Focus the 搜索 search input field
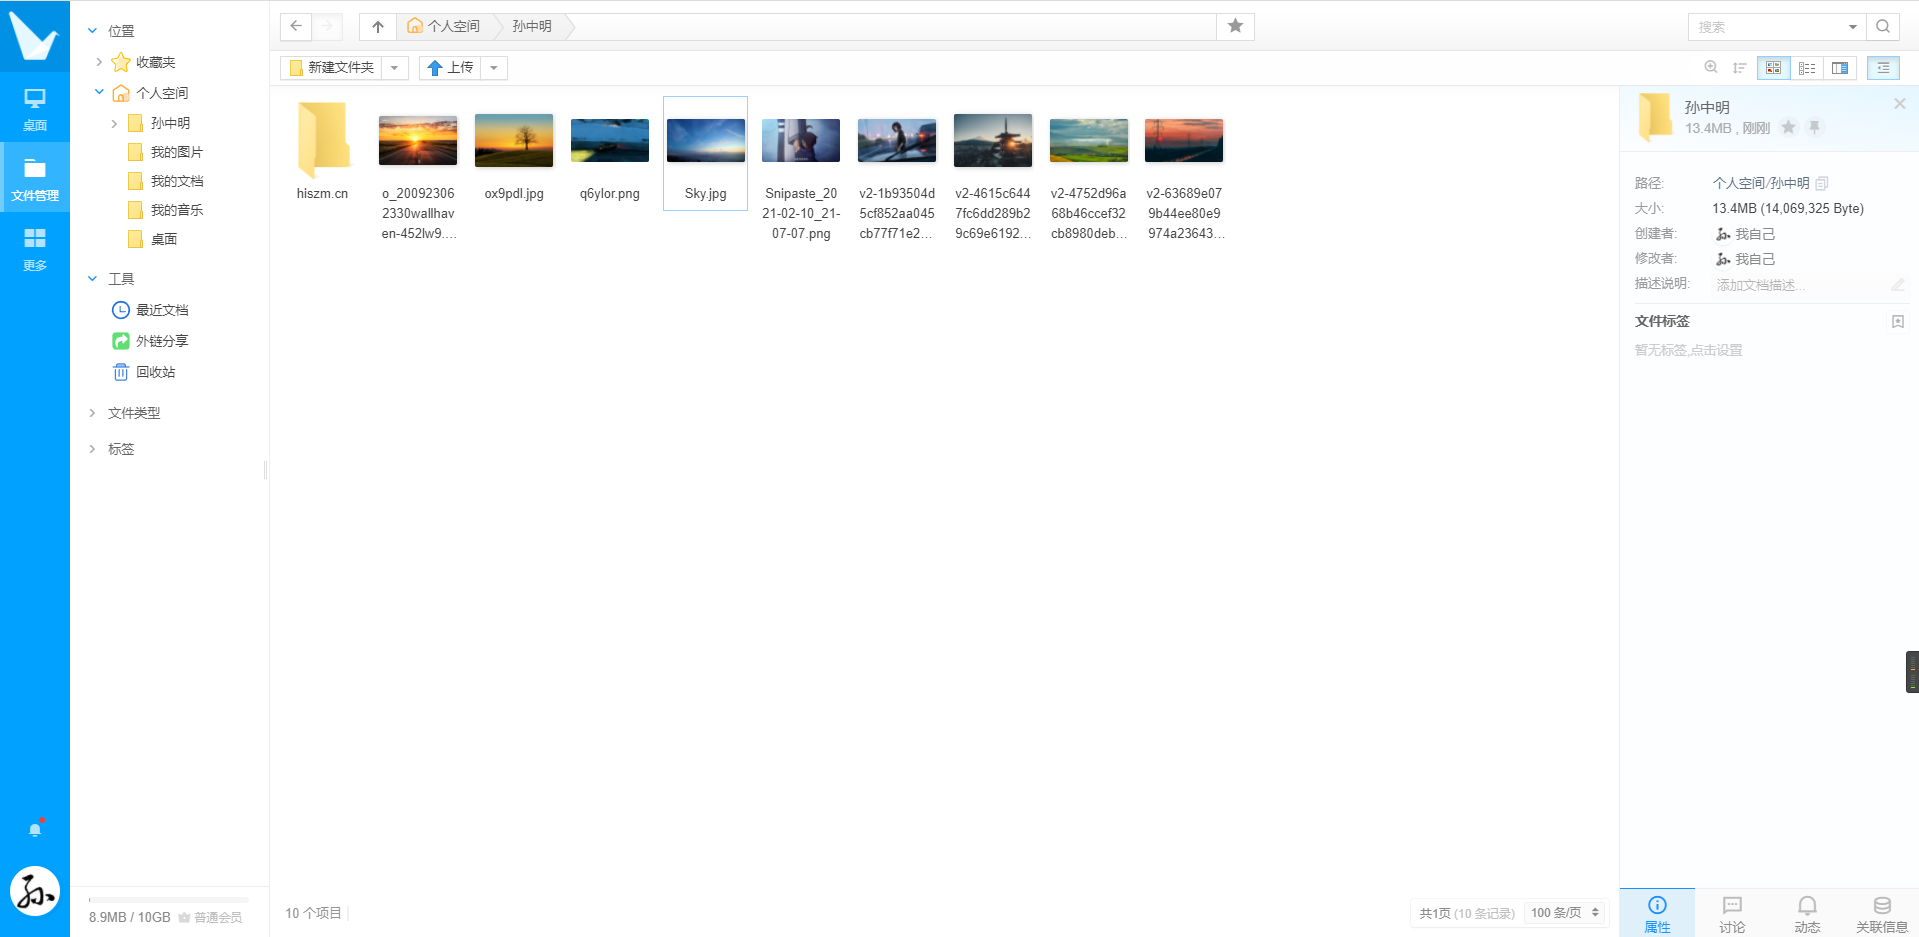 (x=1766, y=27)
